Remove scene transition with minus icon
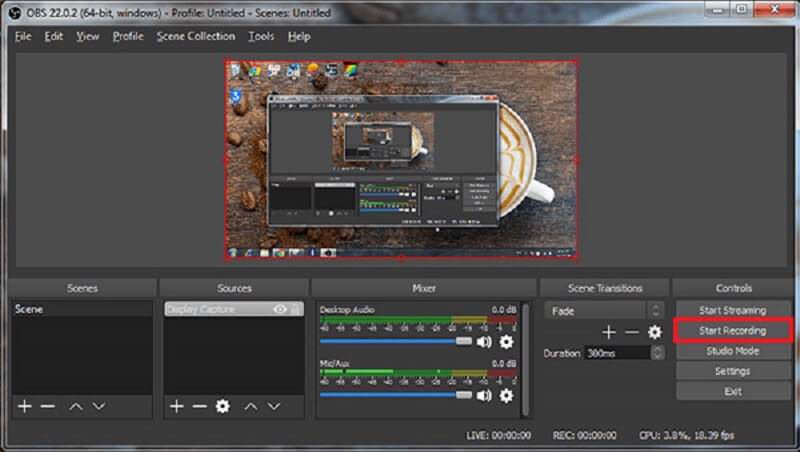Screen dimensions: 800x452 tap(632, 333)
